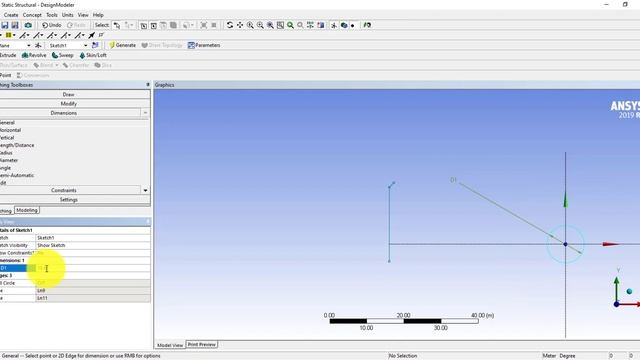The width and height of the screenshot is (640, 360).
Task: Click the New Sketch icon
Action: click(x=95, y=45)
